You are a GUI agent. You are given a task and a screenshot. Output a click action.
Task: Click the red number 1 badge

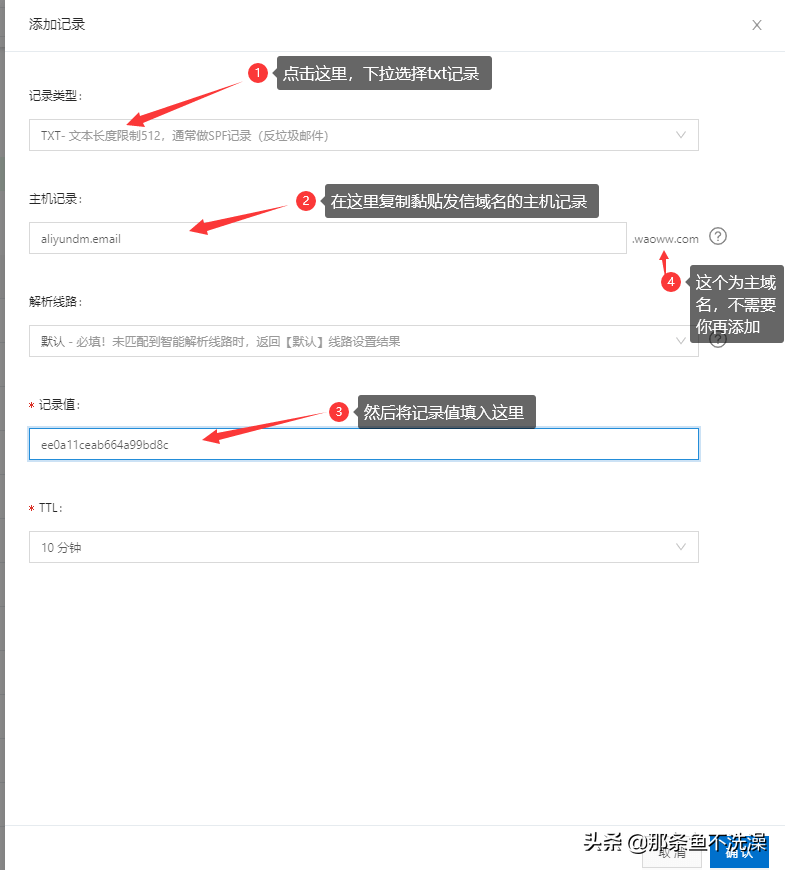pyautogui.click(x=257, y=73)
